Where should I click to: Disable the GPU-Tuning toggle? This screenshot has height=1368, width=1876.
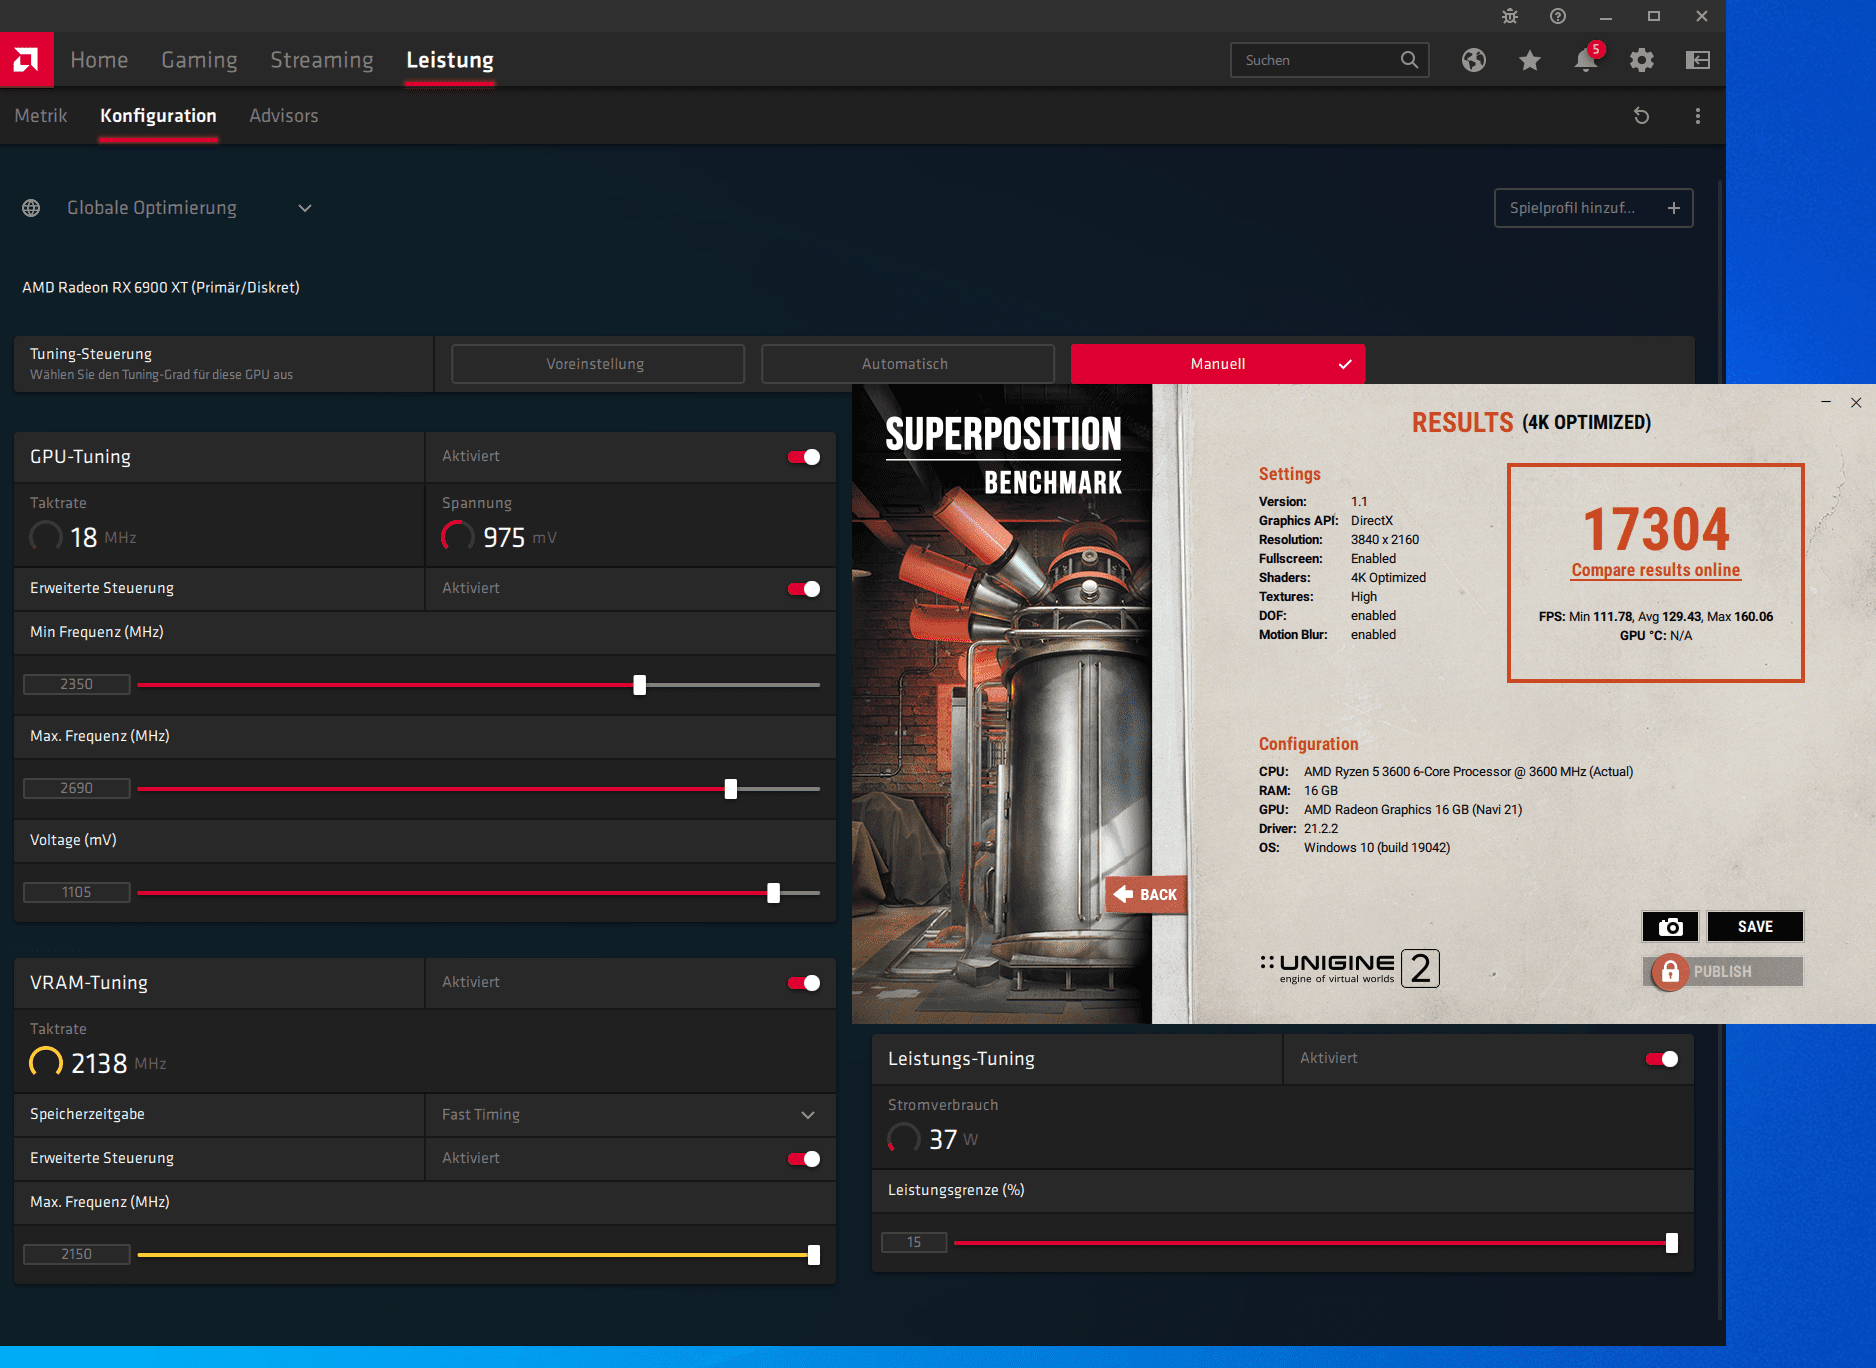[804, 457]
